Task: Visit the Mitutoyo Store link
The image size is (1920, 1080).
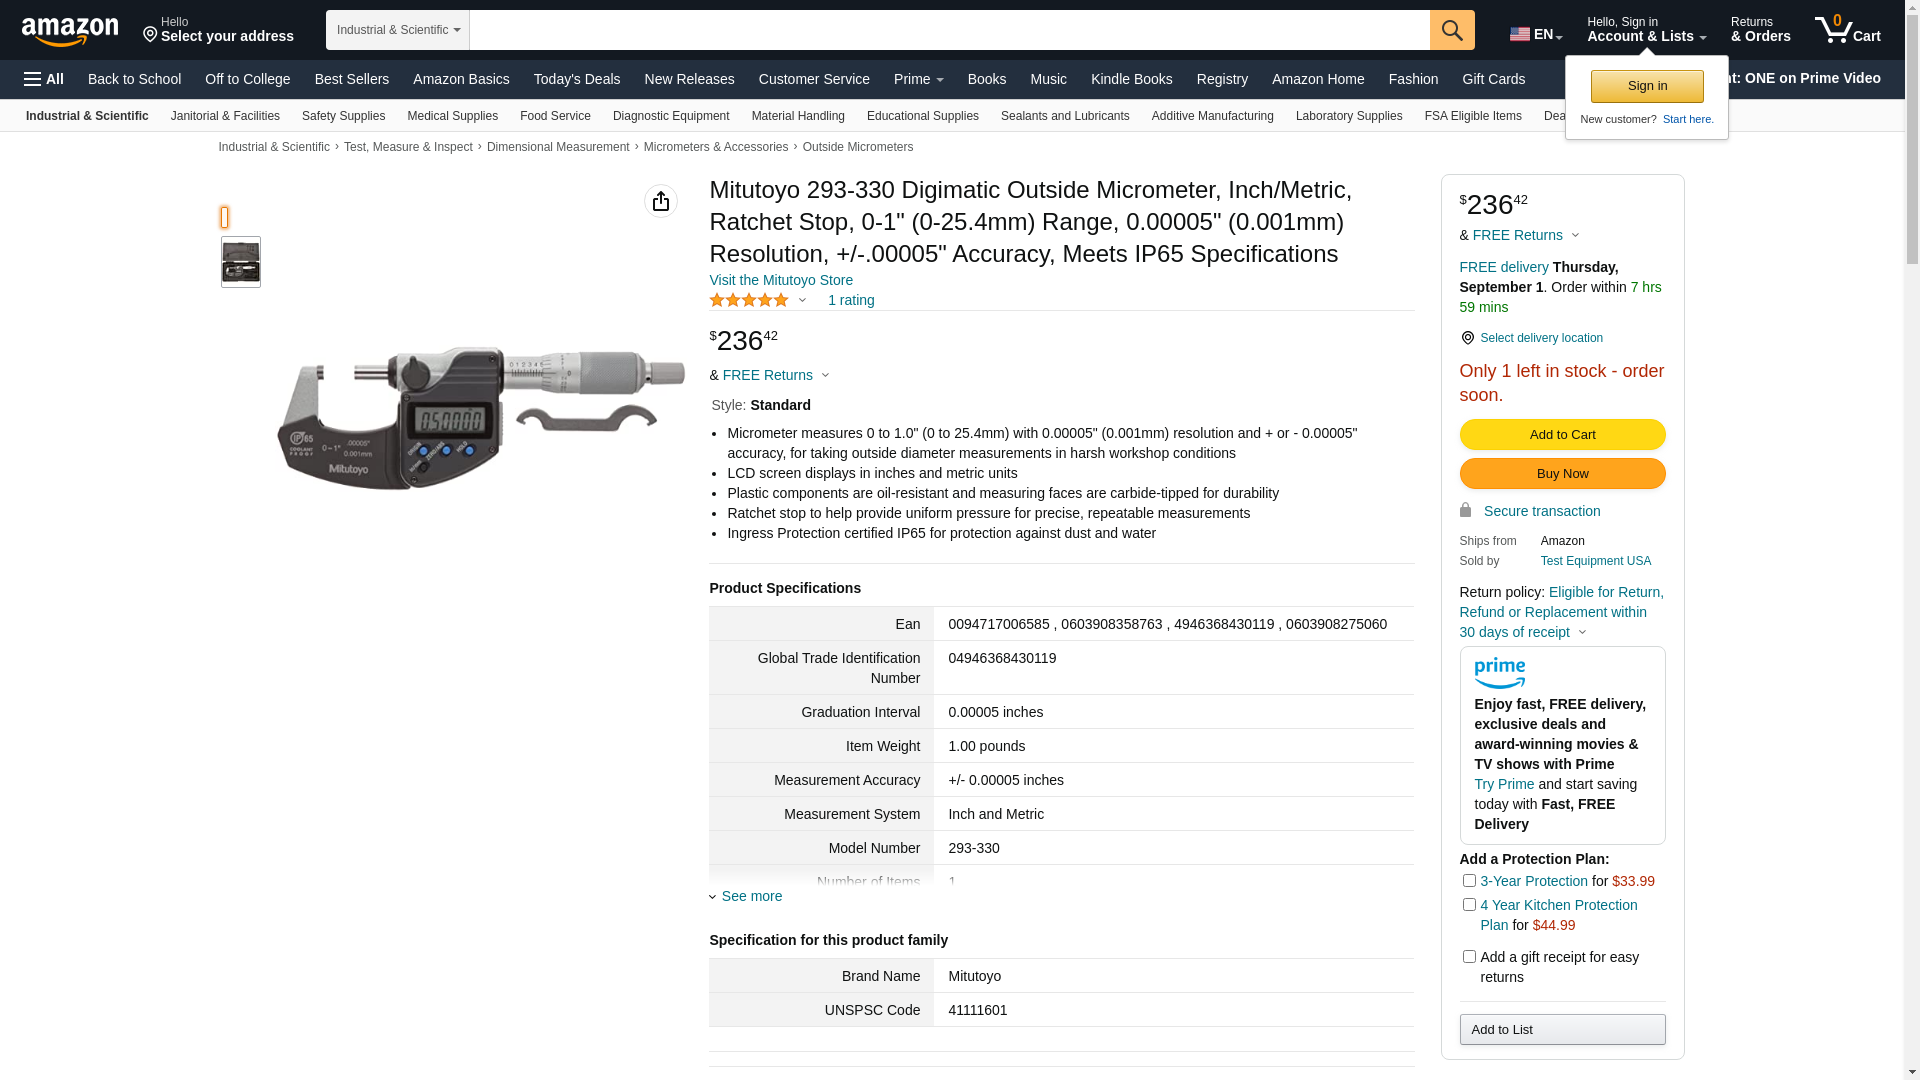Action: tap(781, 280)
